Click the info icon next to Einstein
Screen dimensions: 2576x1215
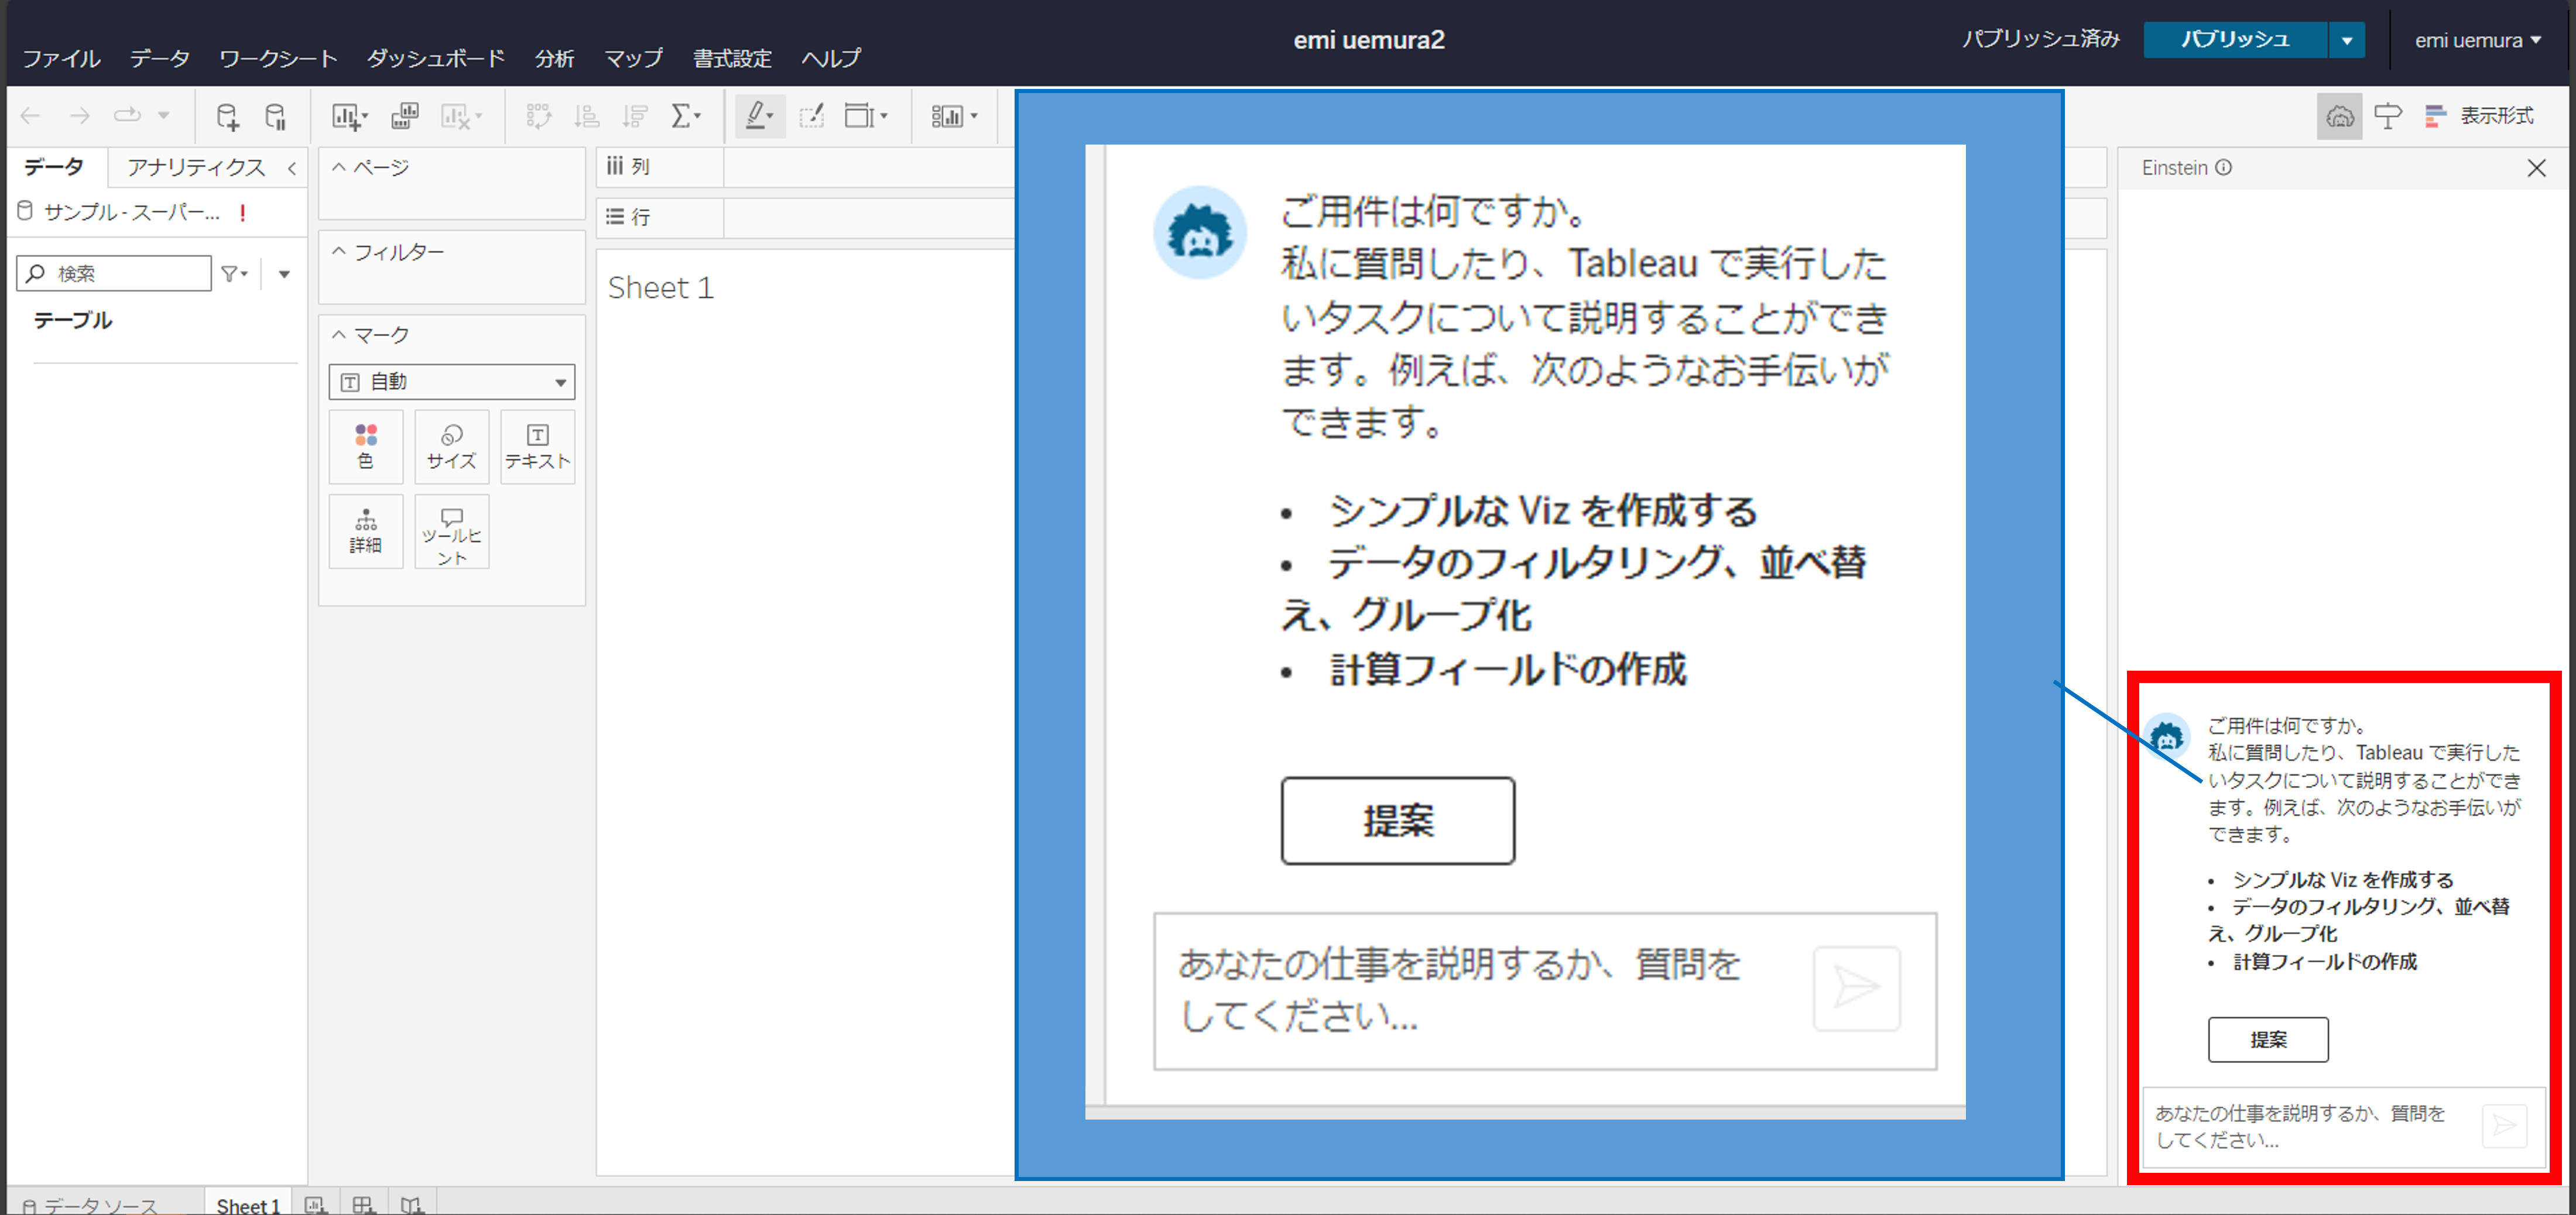click(2223, 167)
